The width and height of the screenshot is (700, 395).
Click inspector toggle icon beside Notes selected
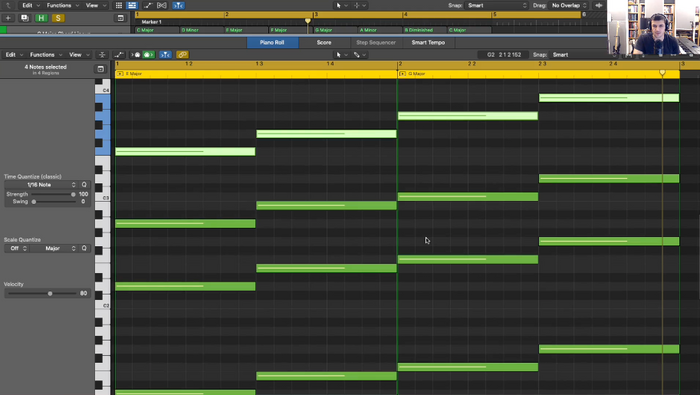100,69
